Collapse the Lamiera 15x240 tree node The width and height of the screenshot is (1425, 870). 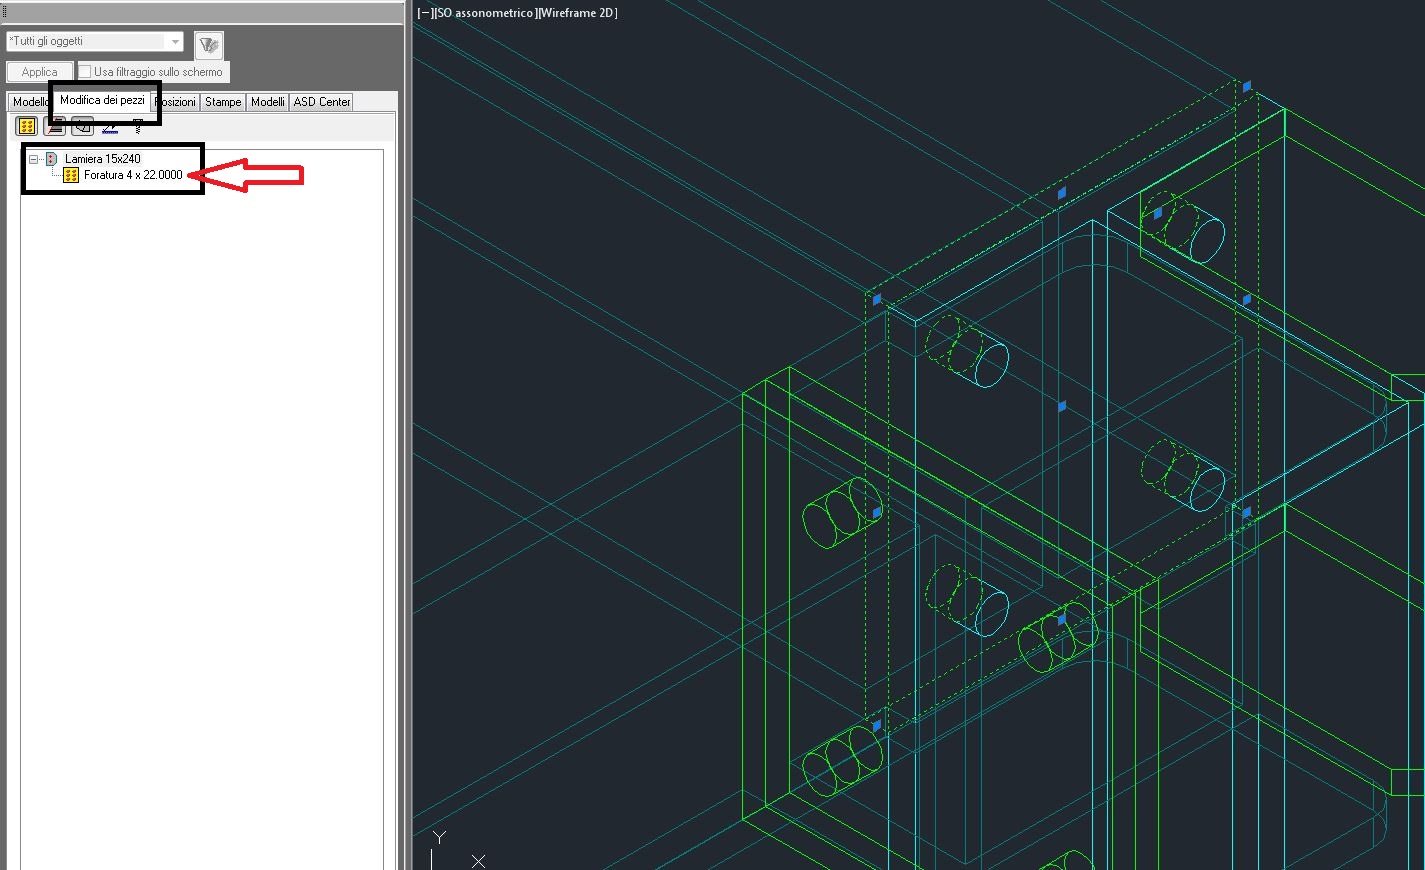tap(33, 159)
